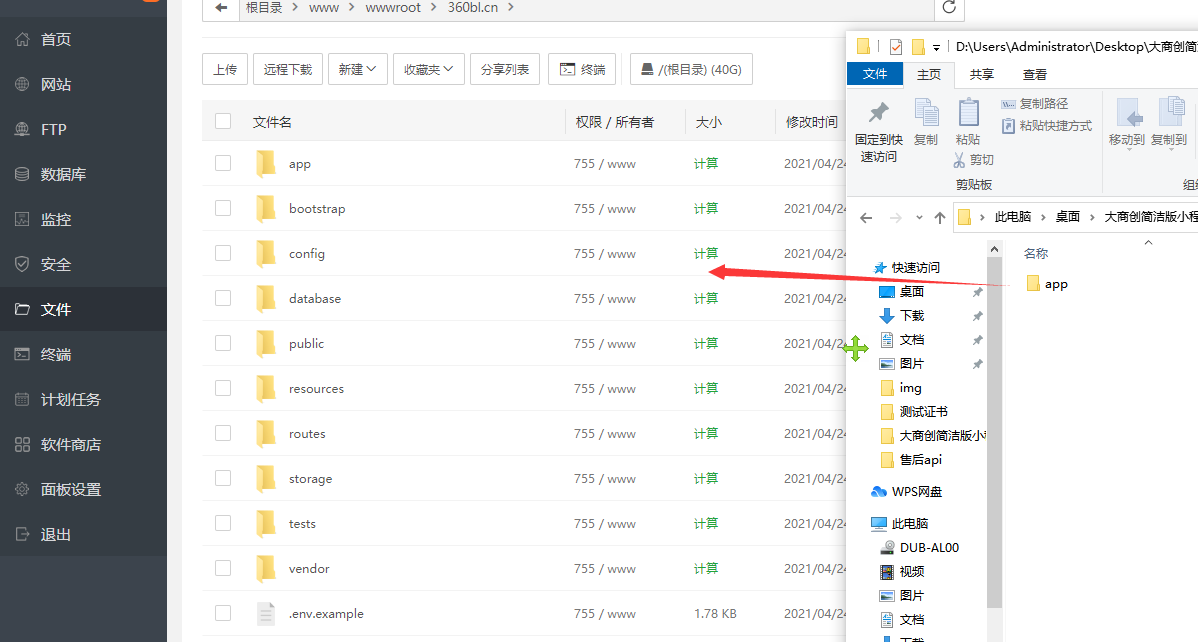Open the 数据库 section in the sidebar
The height and width of the screenshot is (642, 1198).
(x=63, y=175)
